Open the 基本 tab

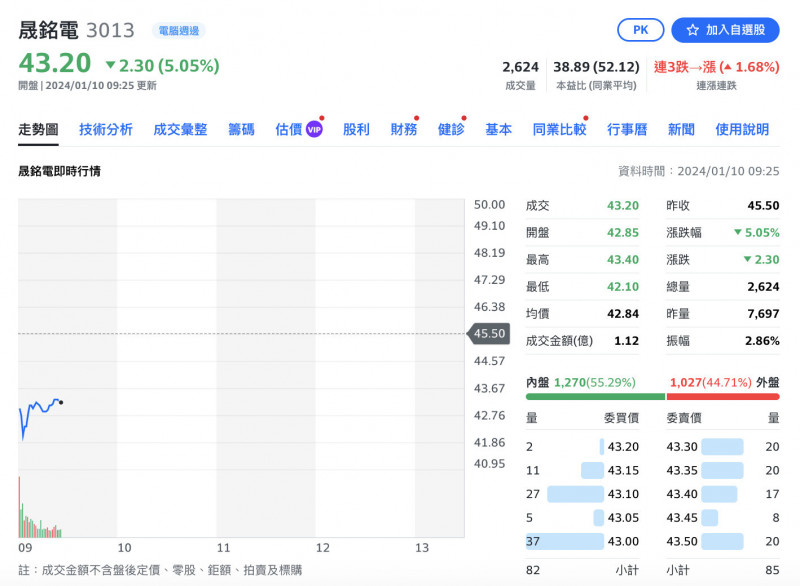[498, 130]
